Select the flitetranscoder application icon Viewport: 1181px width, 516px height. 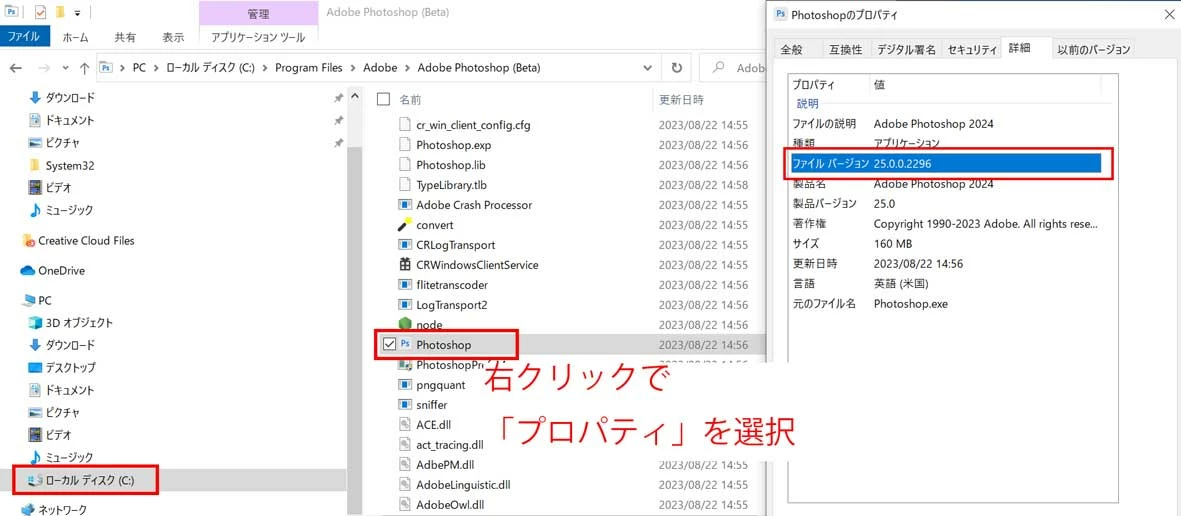(x=405, y=285)
